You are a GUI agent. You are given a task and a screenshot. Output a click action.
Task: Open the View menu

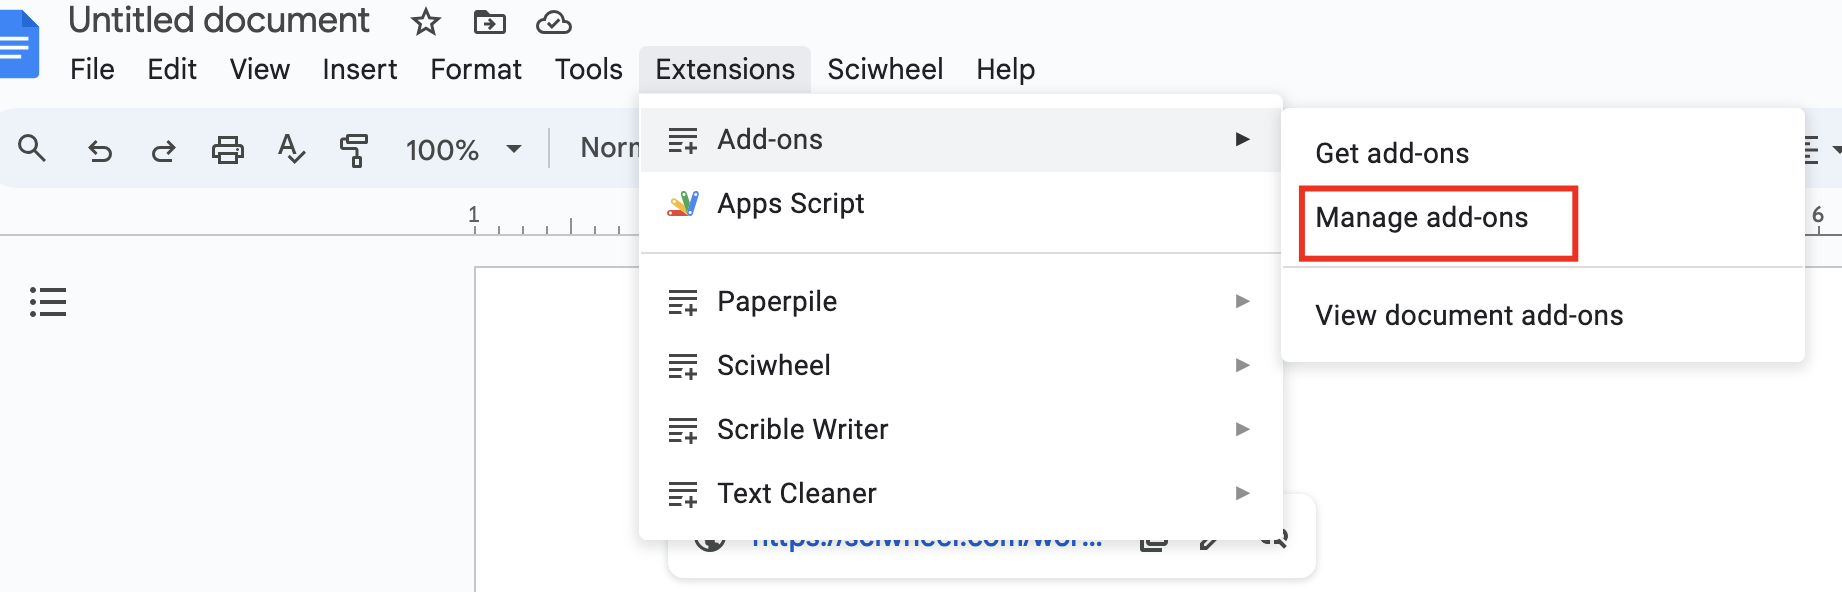[260, 69]
